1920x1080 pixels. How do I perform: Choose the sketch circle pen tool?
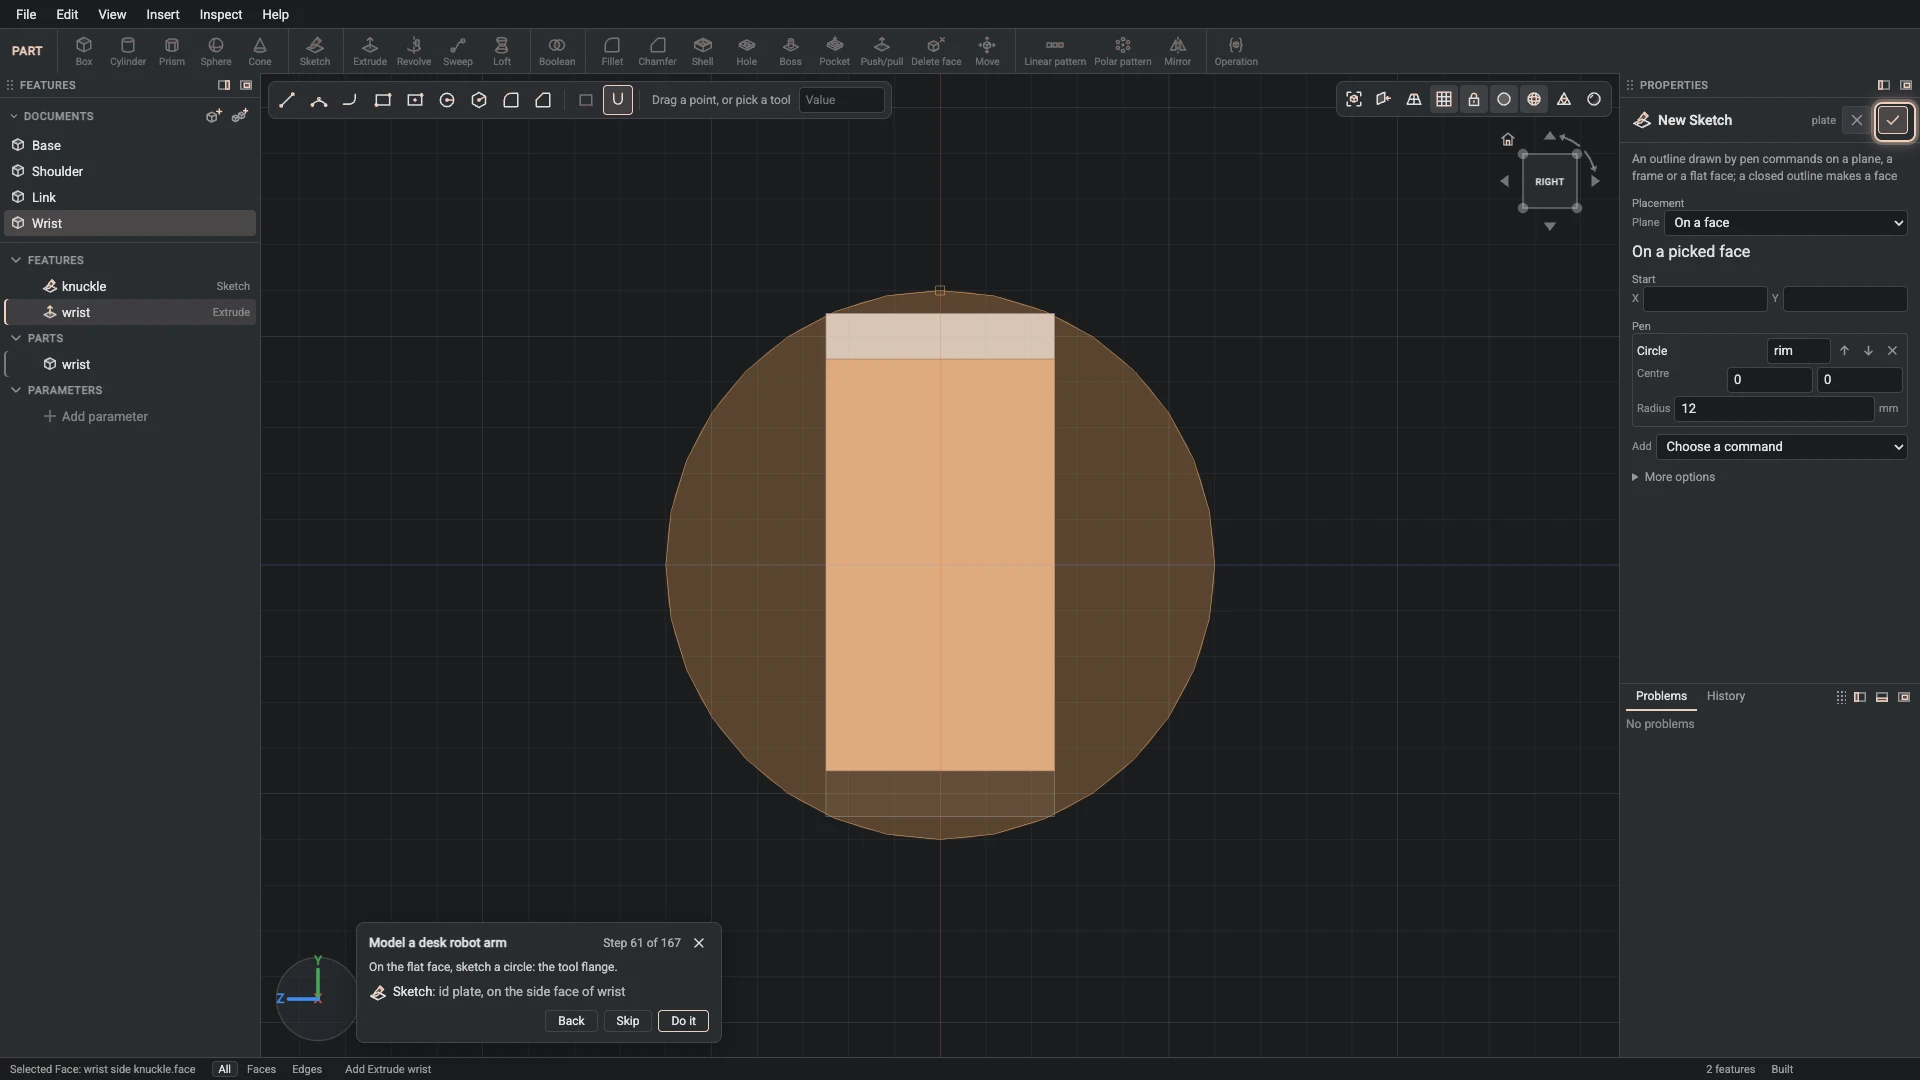[x=447, y=100]
